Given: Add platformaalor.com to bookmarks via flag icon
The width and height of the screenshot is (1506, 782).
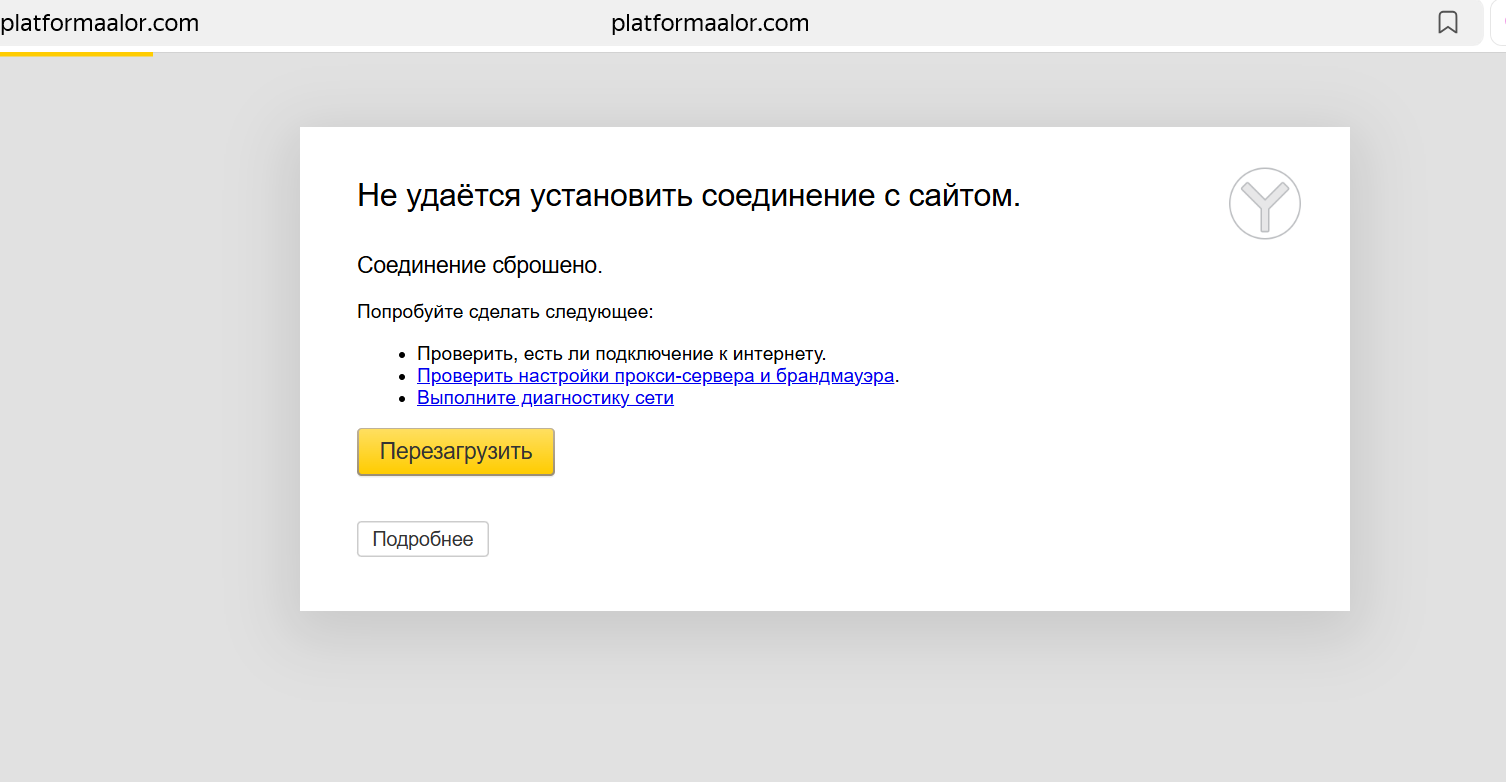Looking at the screenshot, I should (x=1448, y=22).
